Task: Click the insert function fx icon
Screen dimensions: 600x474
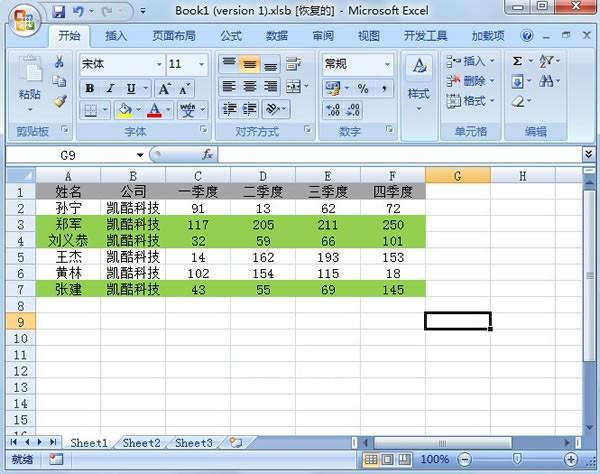Action: 208,155
